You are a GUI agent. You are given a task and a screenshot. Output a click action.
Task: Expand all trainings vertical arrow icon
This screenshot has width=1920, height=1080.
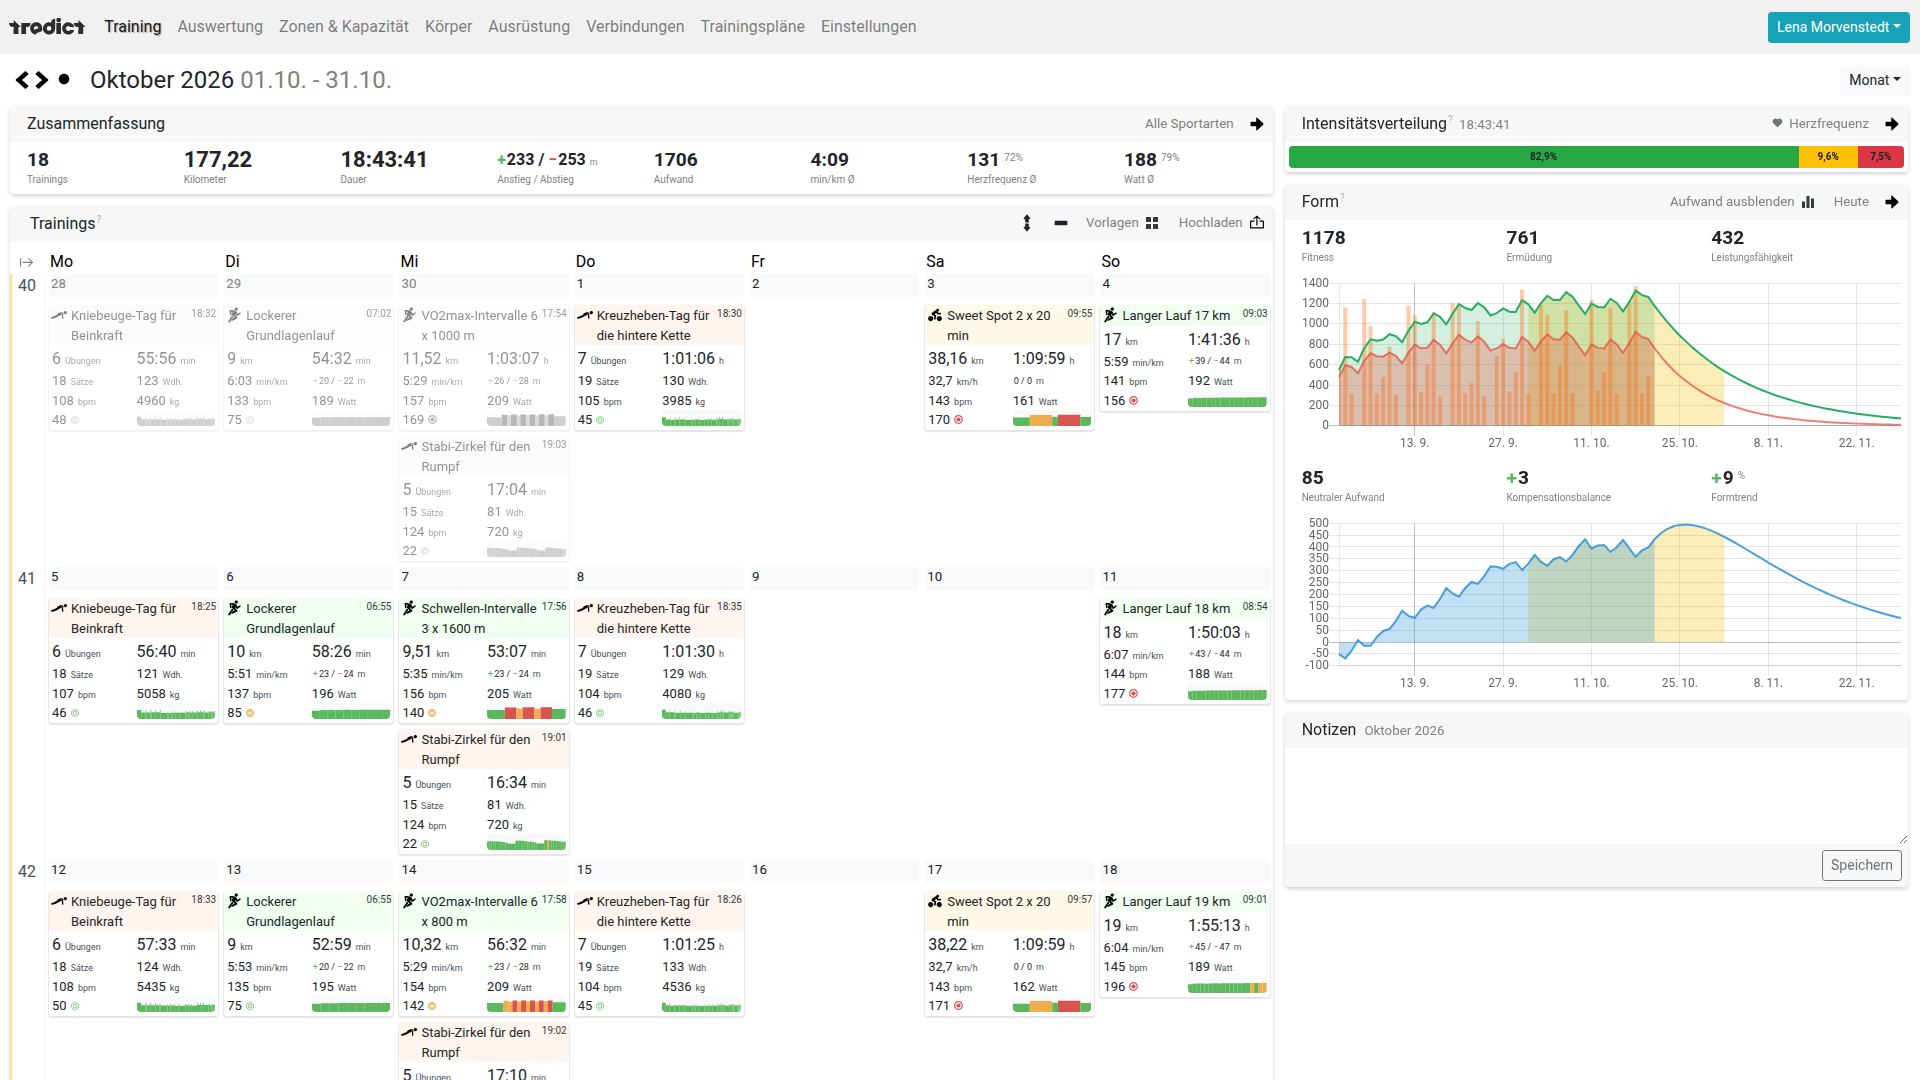(1027, 223)
